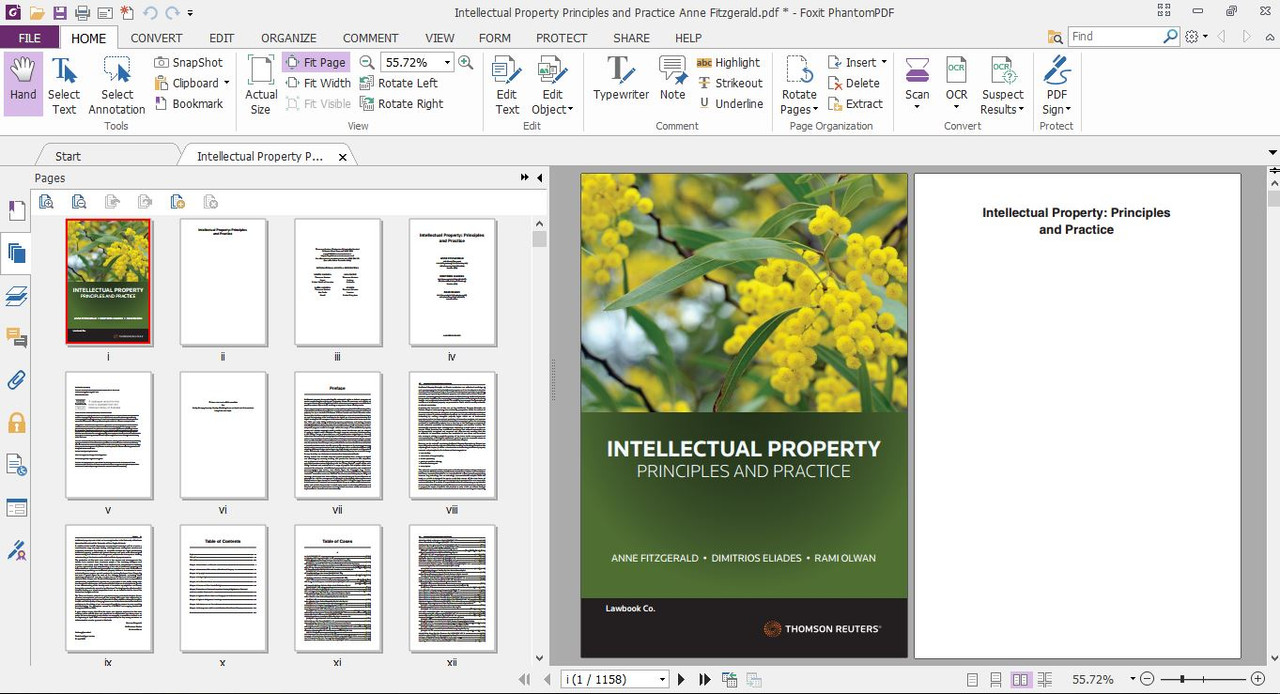Expand the Clipboard dropdown

(226, 83)
